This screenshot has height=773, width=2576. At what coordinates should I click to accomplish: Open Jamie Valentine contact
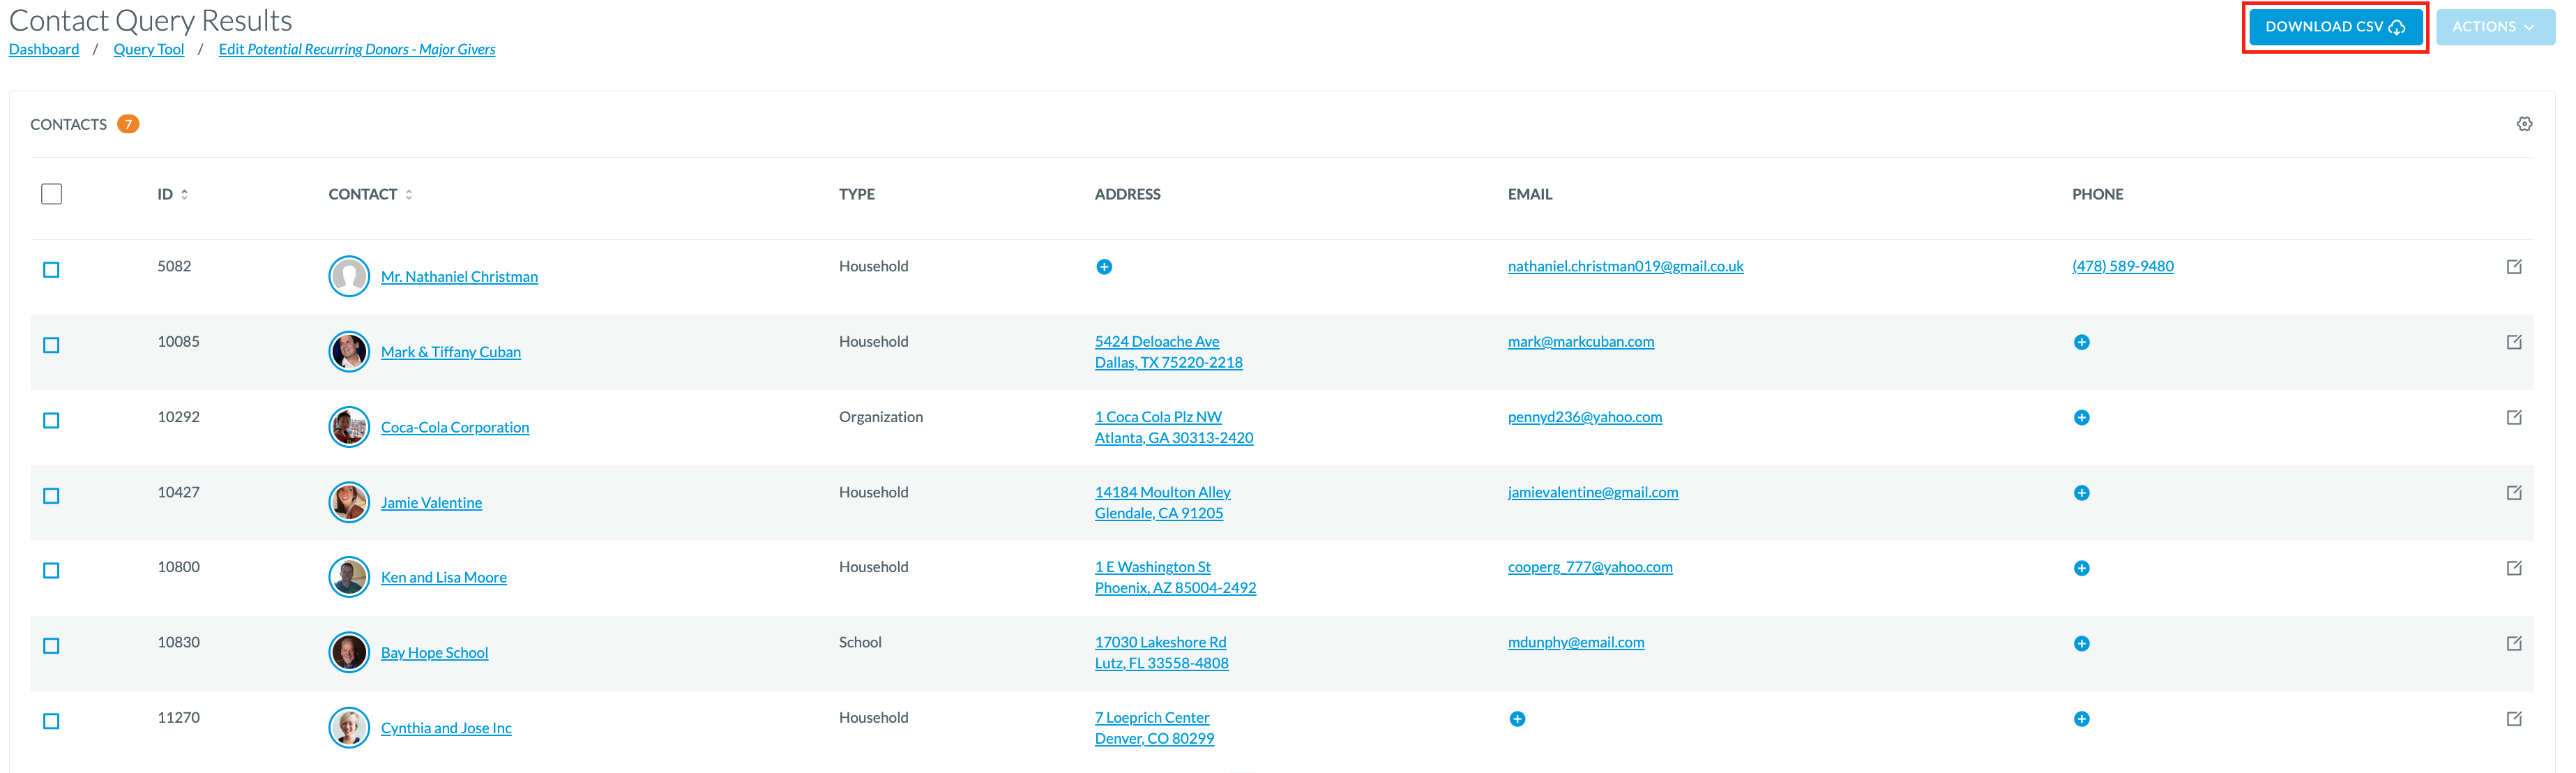tap(431, 502)
